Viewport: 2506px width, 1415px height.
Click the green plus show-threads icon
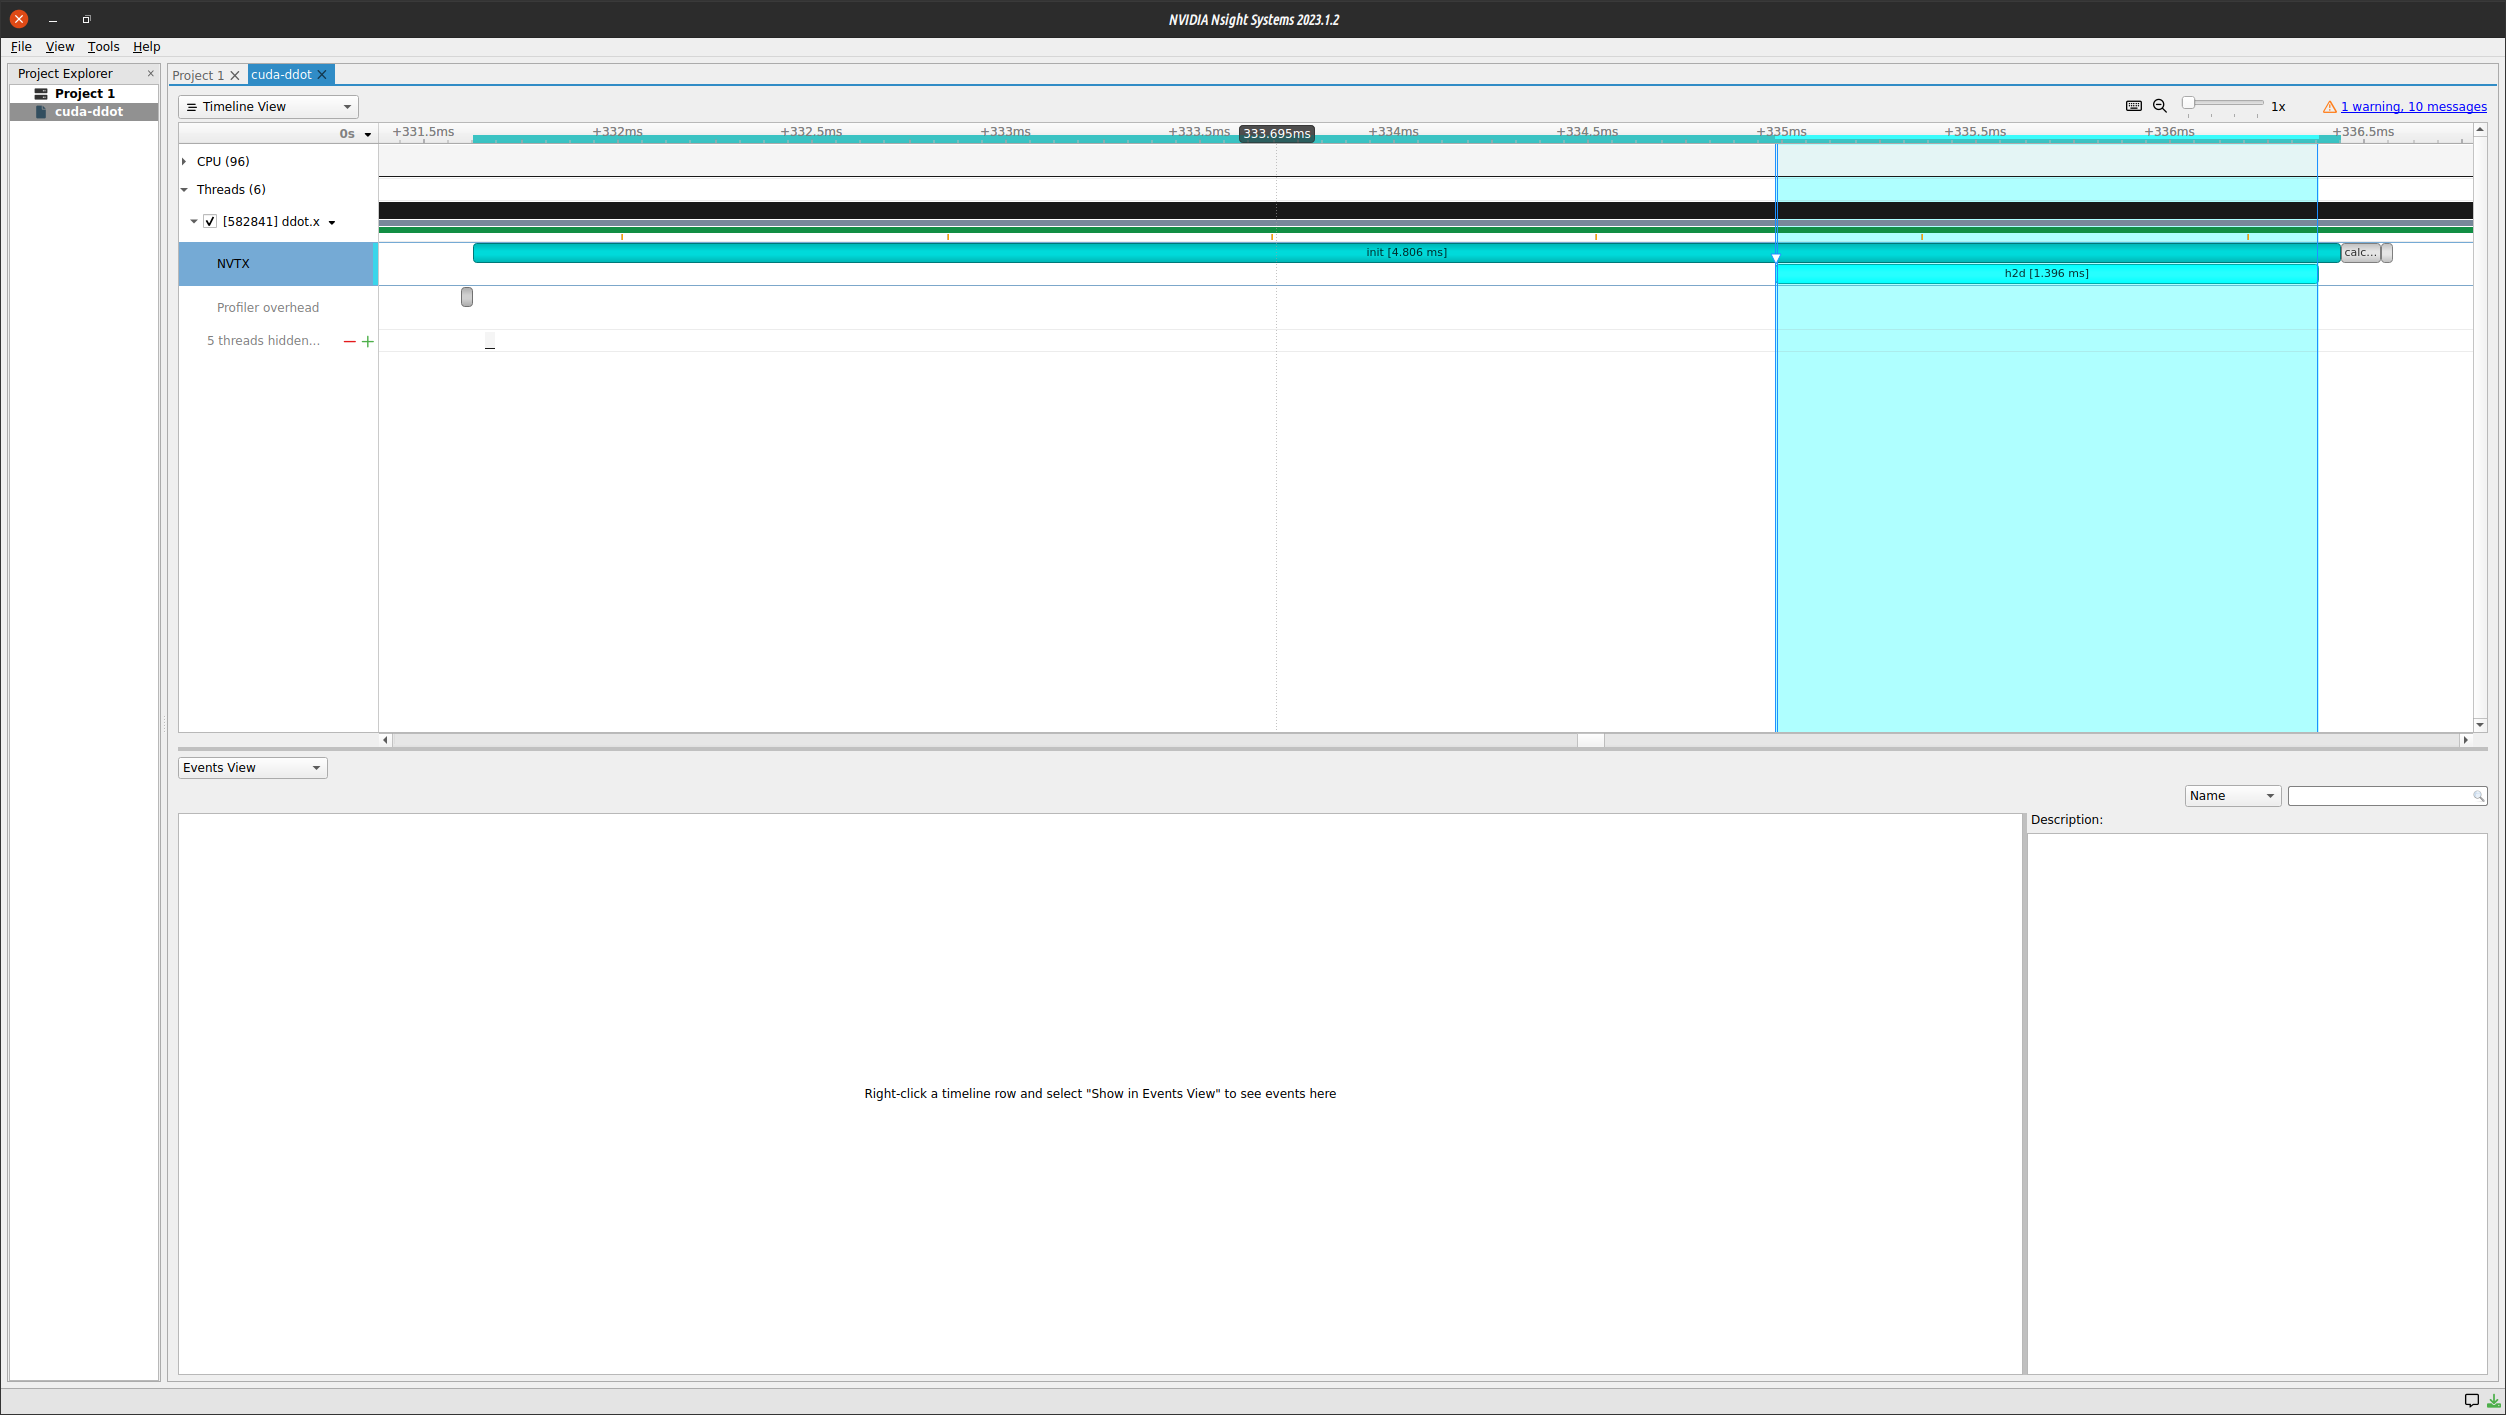click(368, 342)
